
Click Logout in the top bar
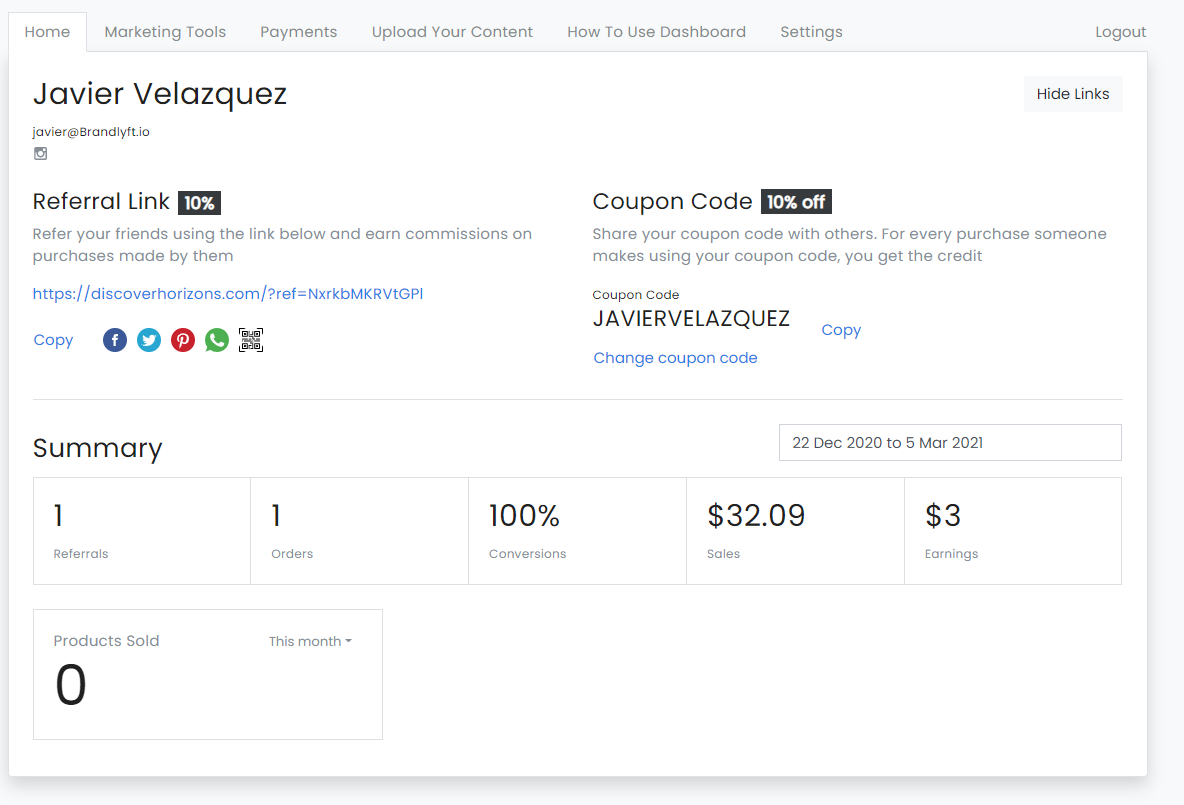tap(1120, 32)
